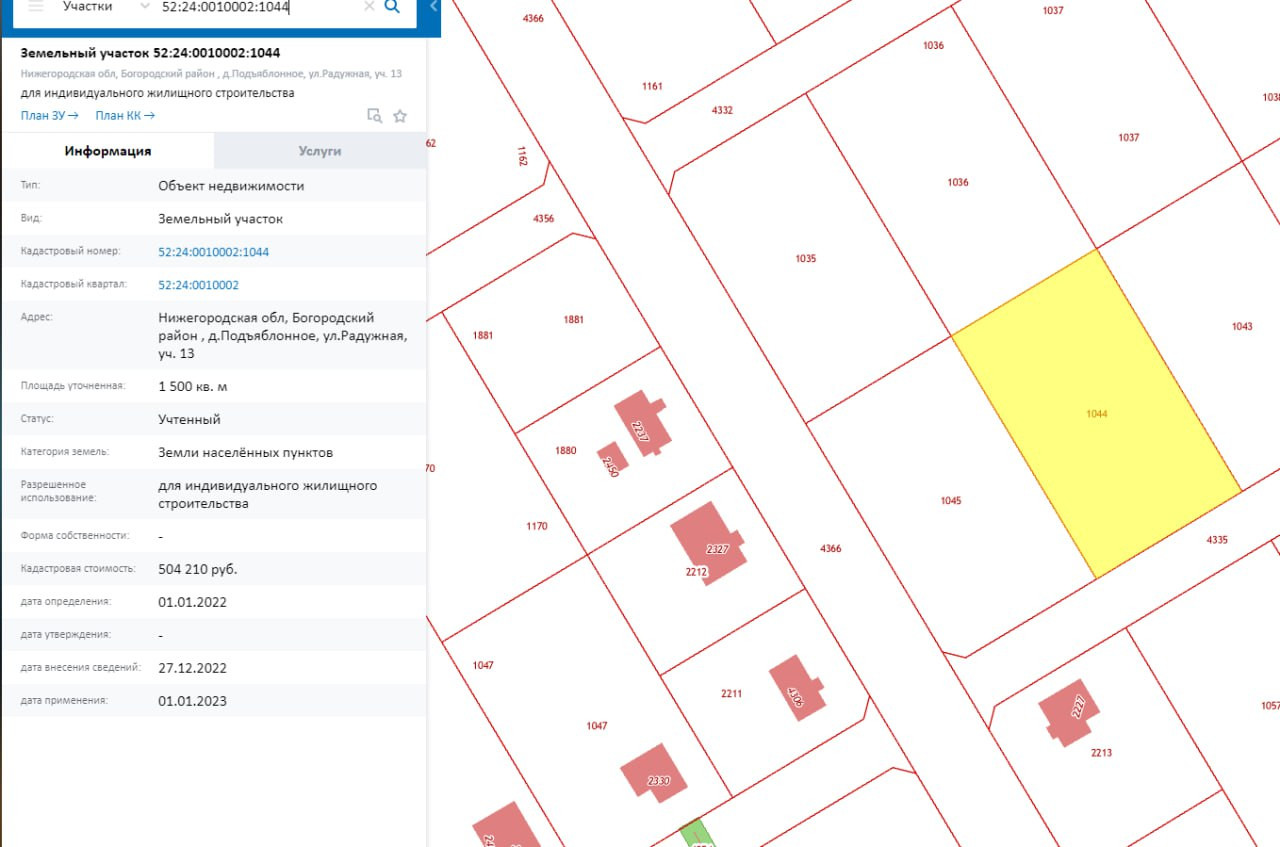The height and width of the screenshot is (847, 1280).
Task: Click parcel label 2213 on the map
Action: point(1101,753)
